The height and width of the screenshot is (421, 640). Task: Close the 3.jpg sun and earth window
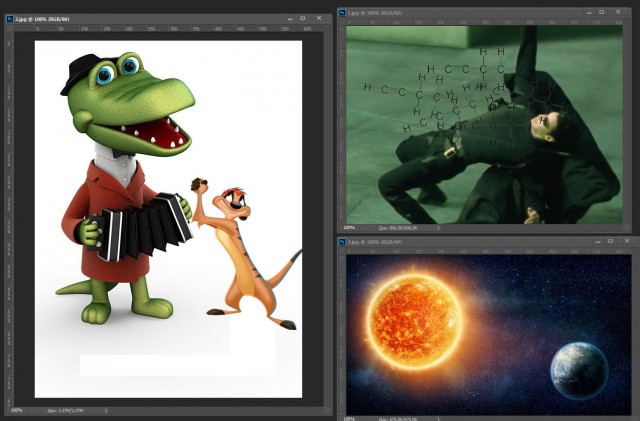pos(627,241)
